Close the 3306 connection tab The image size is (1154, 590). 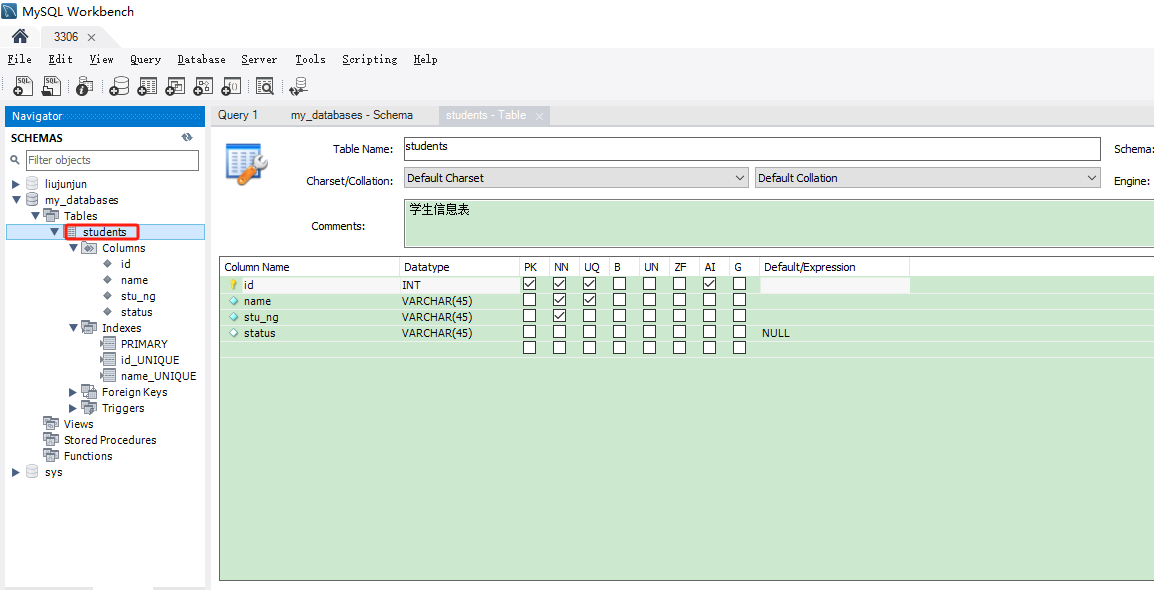tap(91, 37)
